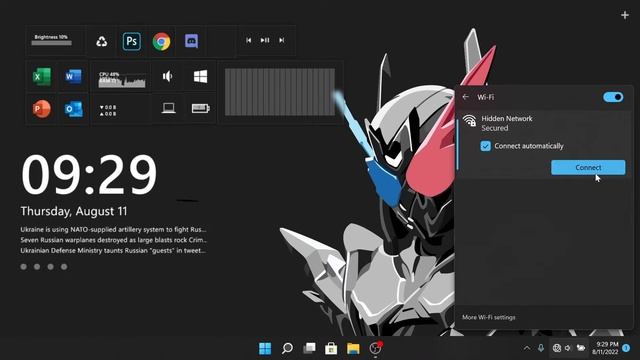Image resolution: width=640 pixels, height=360 pixels.
Task: Click the plus icon at top right
Action: tap(624, 16)
